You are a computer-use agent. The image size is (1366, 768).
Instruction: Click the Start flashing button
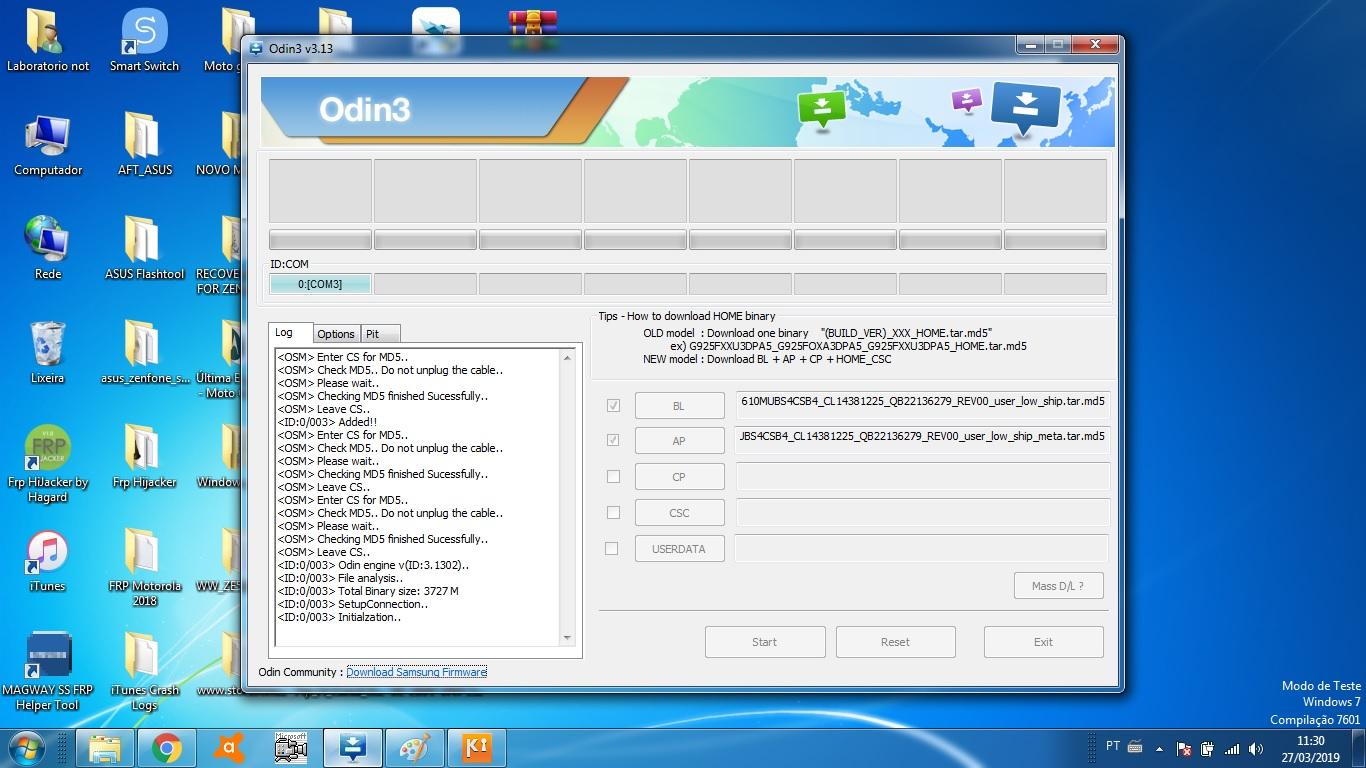click(765, 642)
